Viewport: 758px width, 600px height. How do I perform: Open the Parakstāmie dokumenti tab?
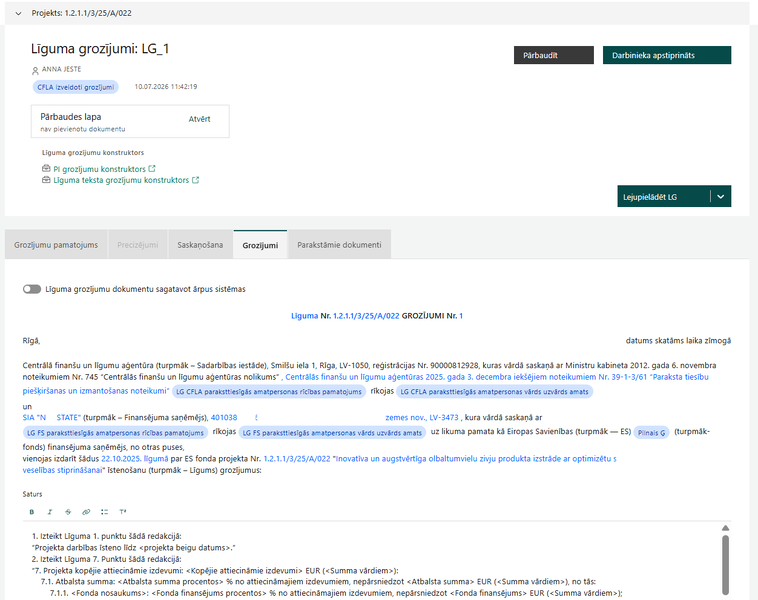[339, 245]
